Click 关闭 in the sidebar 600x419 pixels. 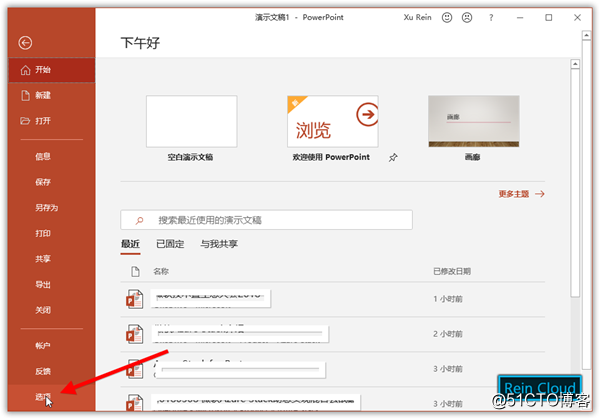click(x=51, y=310)
